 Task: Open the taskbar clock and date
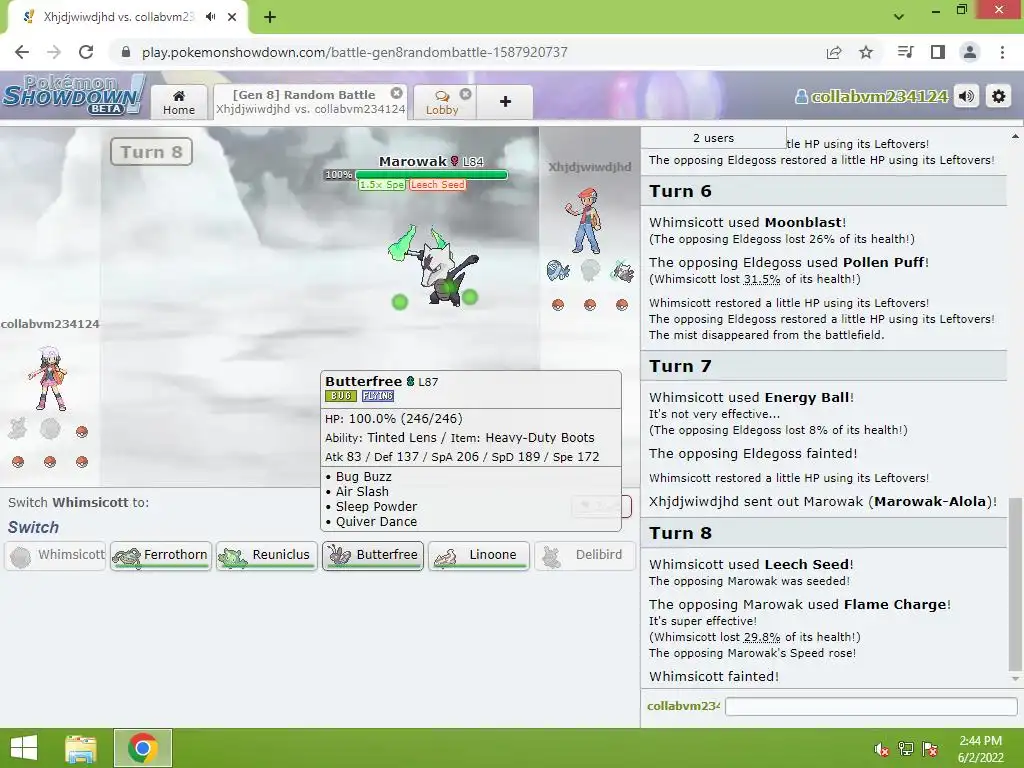pos(980,749)
